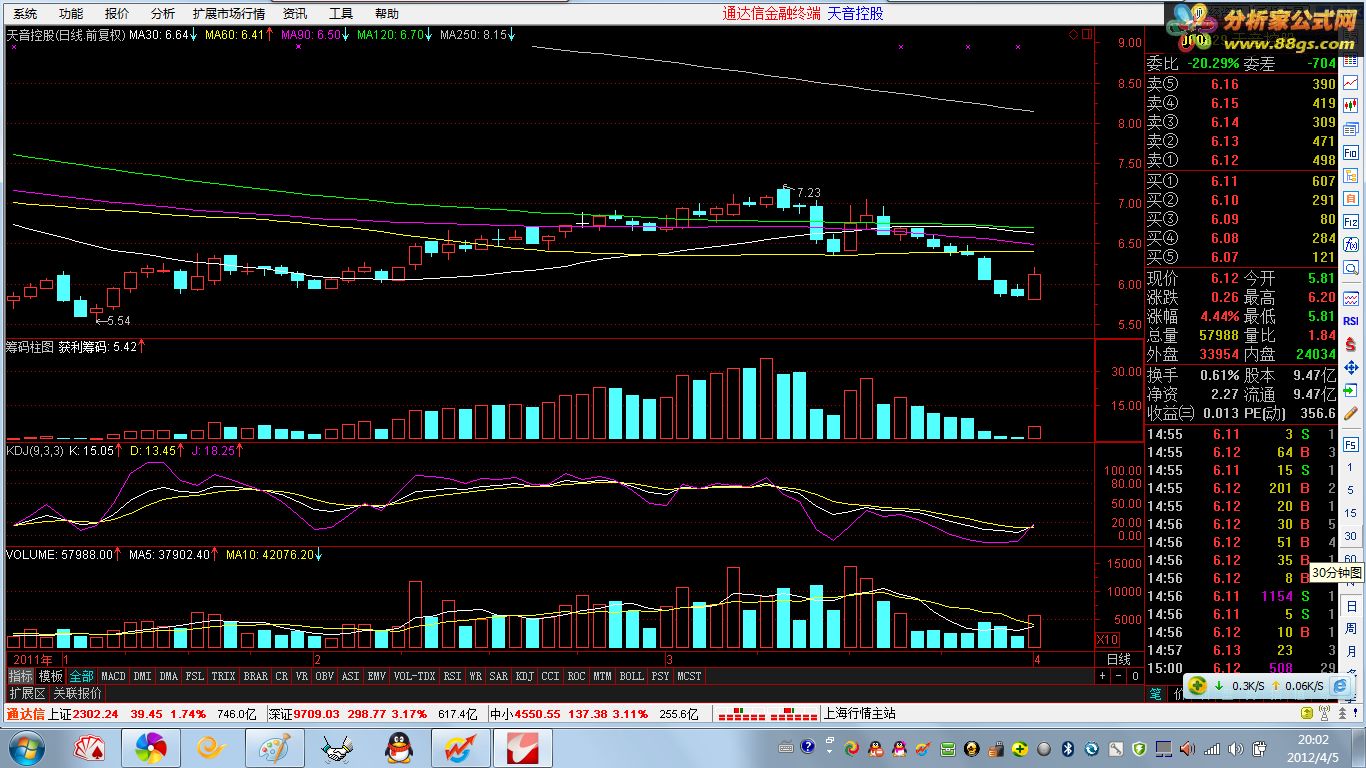Screen dimensions: 1366x768
Task: Click the plus zoom button beside 日线
Action: click(x=1102, y=677)
